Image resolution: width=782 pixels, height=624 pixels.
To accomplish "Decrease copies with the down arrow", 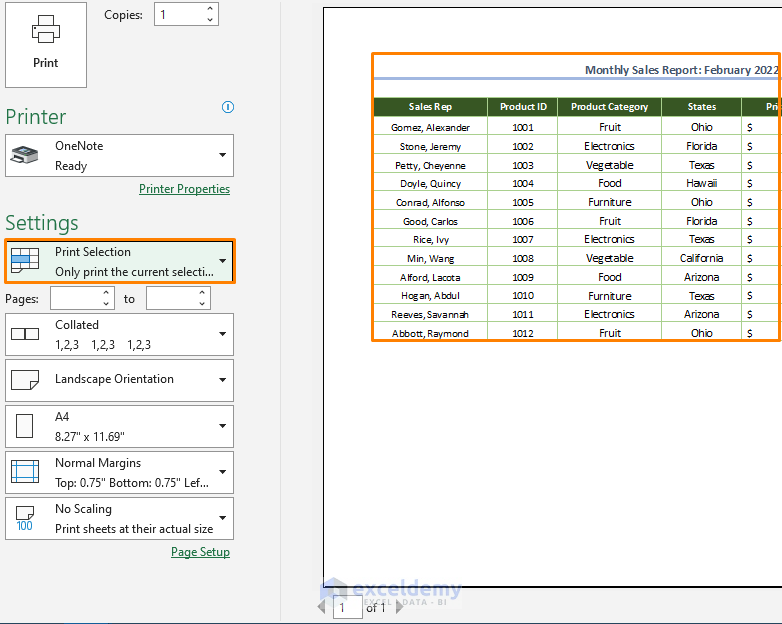I will 210,20.
